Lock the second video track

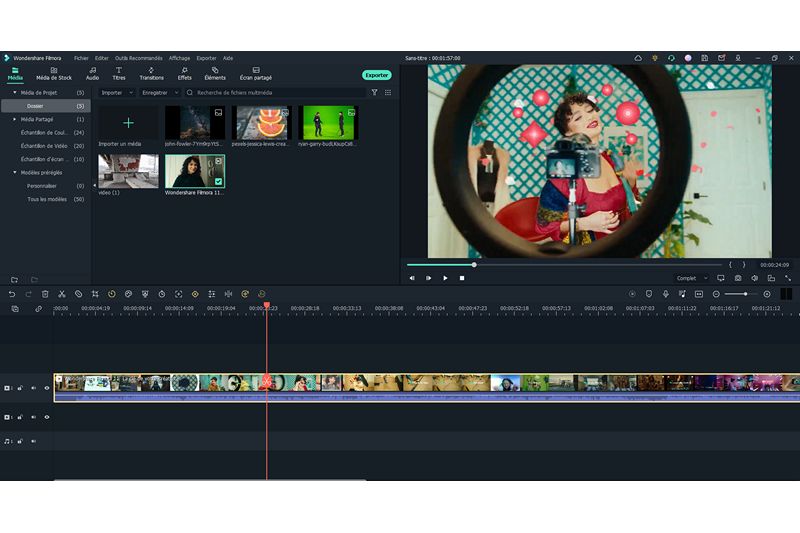pyautogui.click(x=21, y=417)
